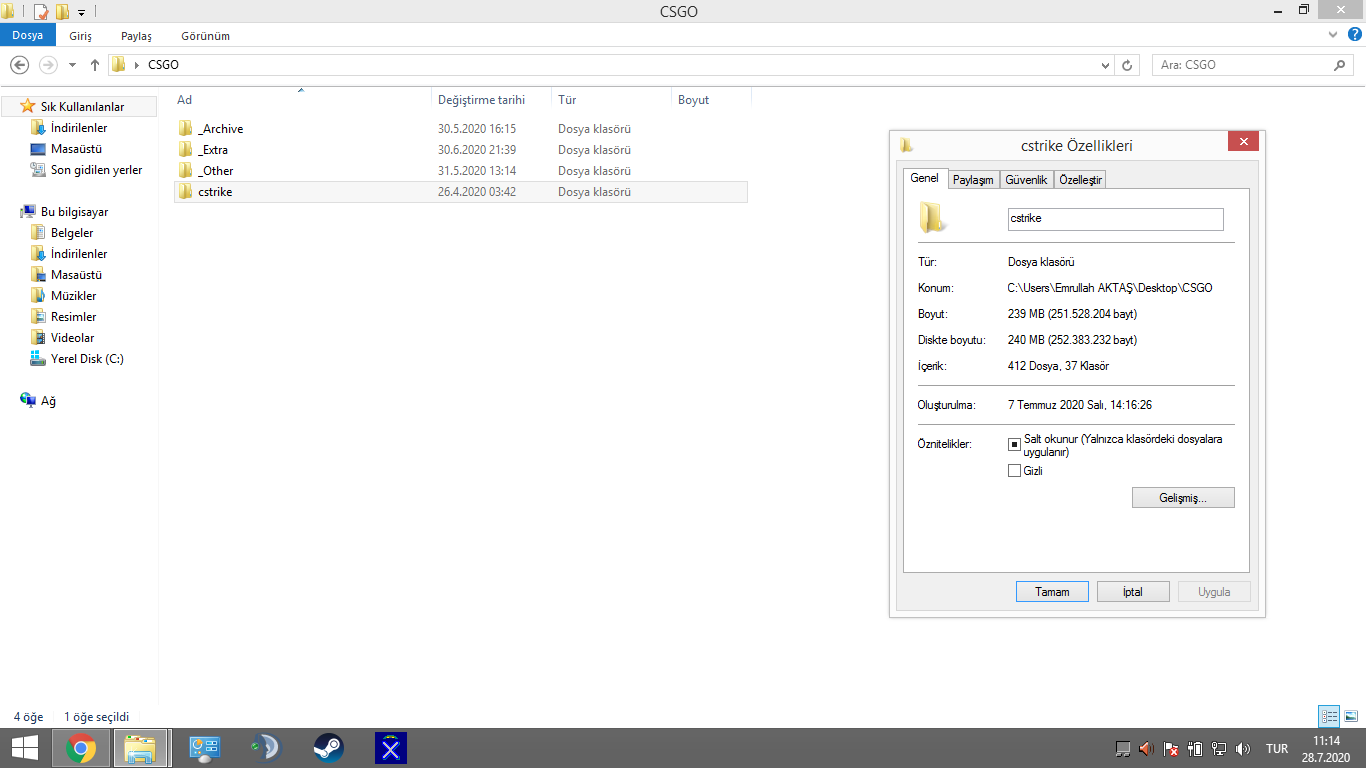1366x768 pixels.
Task: Switch to the Giriş ribbon tab
Action: tap(80, 36)
